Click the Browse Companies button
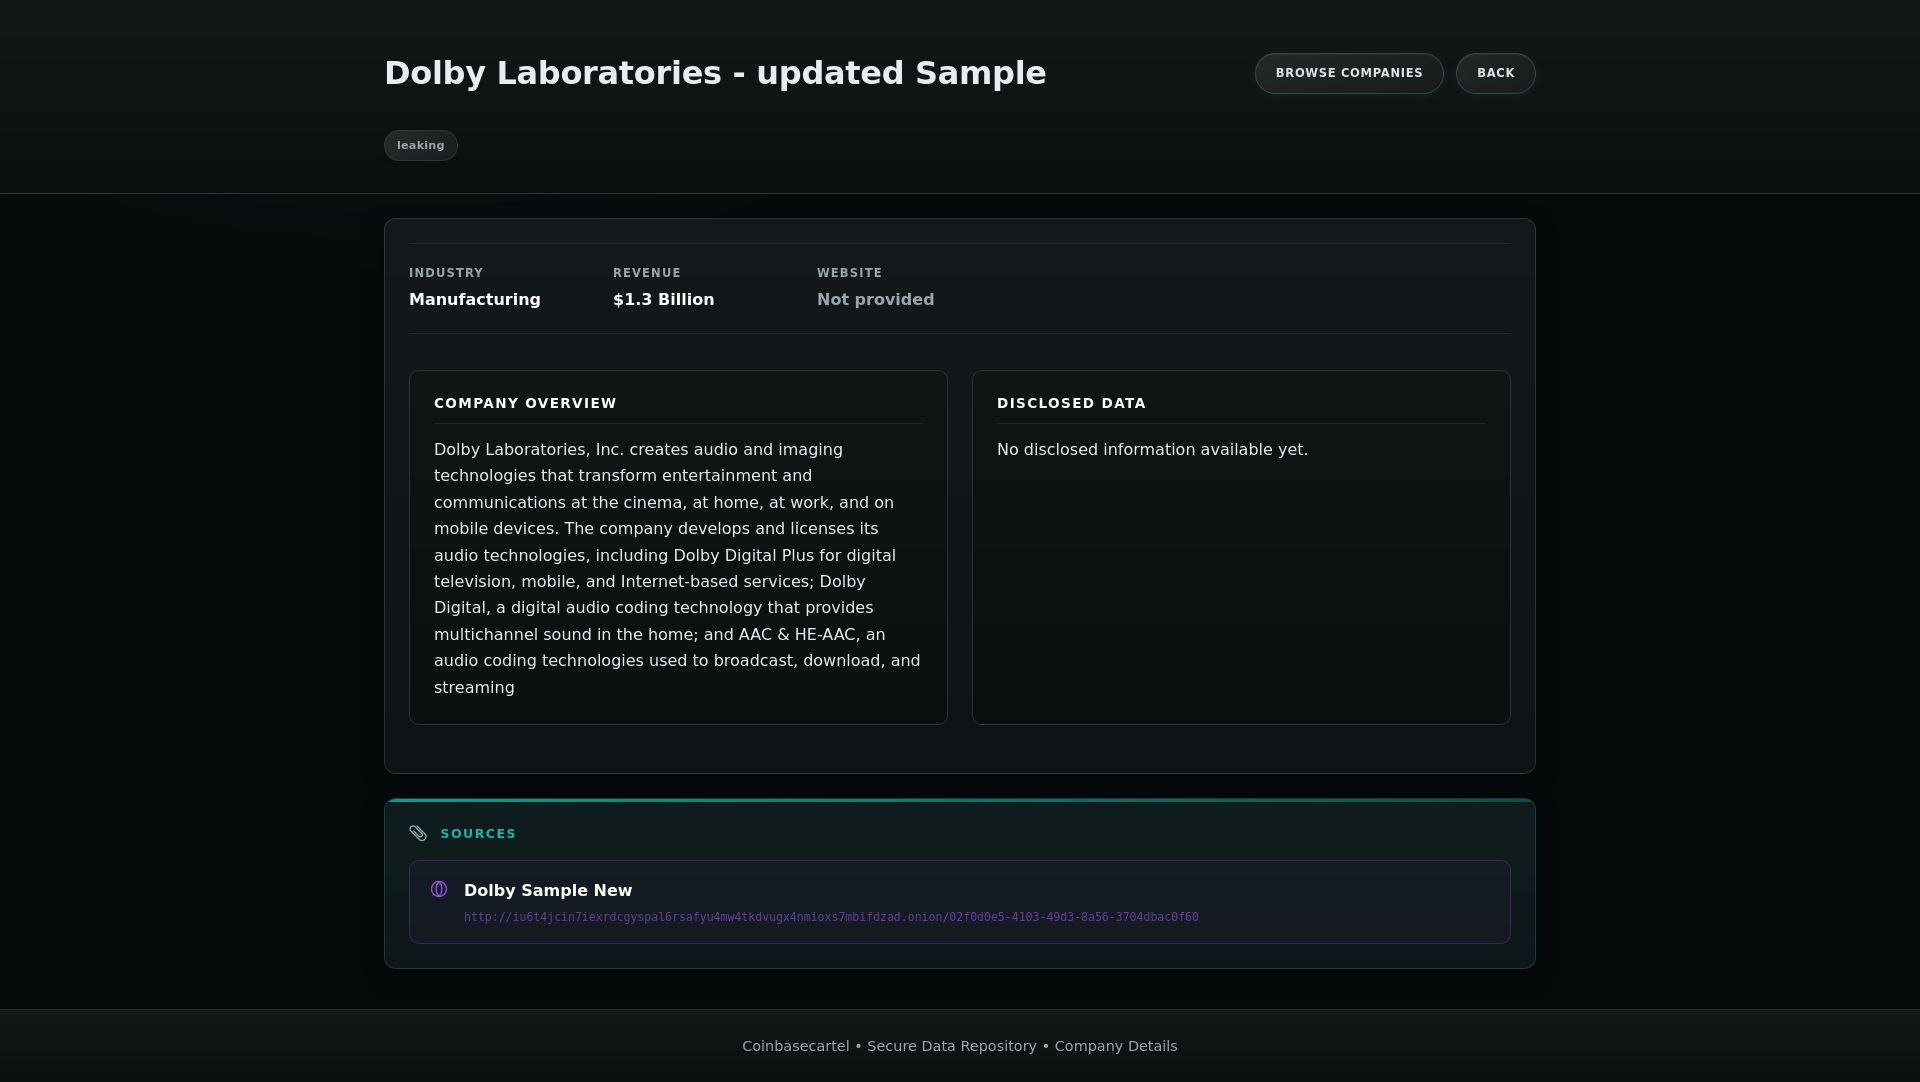 tap(1348, 73)
